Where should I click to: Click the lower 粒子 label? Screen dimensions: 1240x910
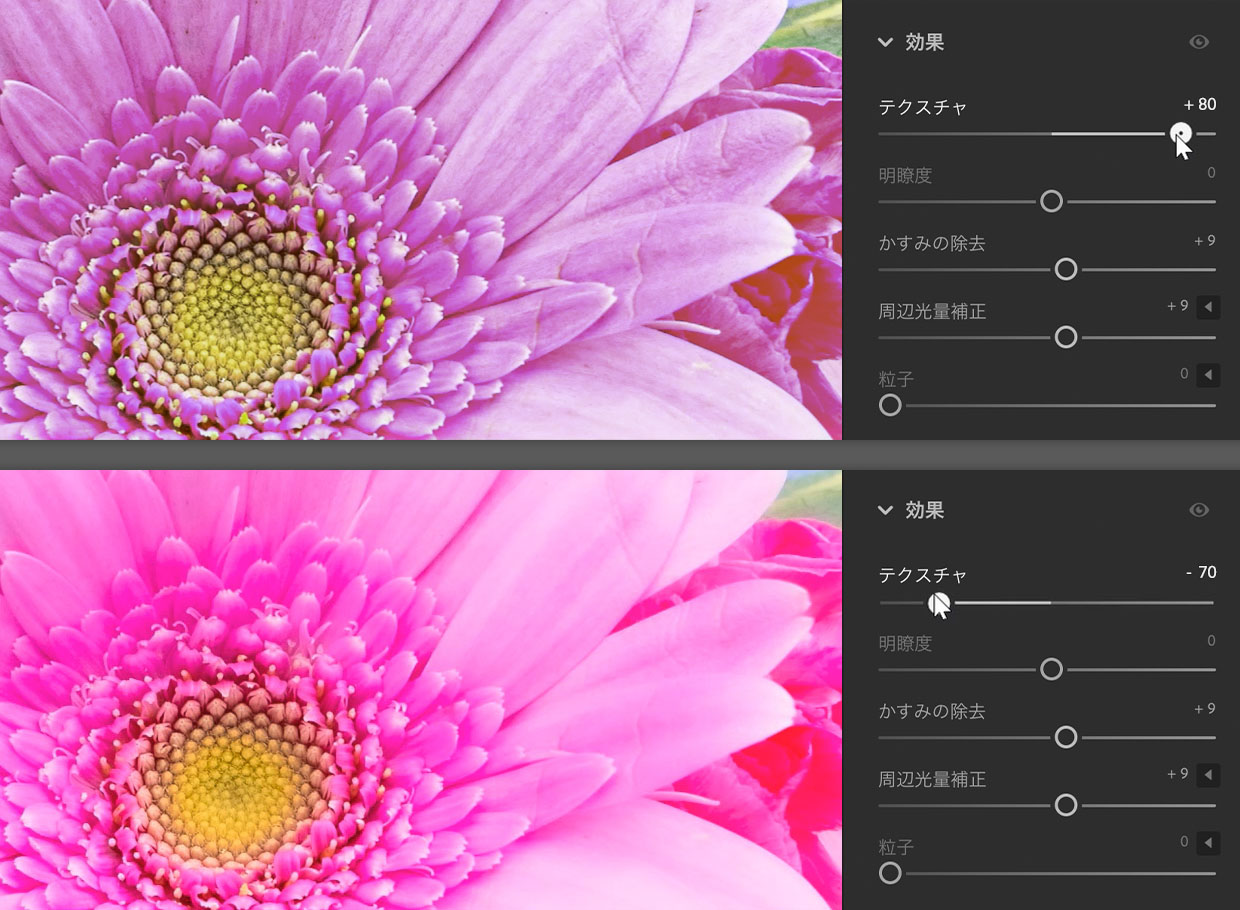(896, 847)
